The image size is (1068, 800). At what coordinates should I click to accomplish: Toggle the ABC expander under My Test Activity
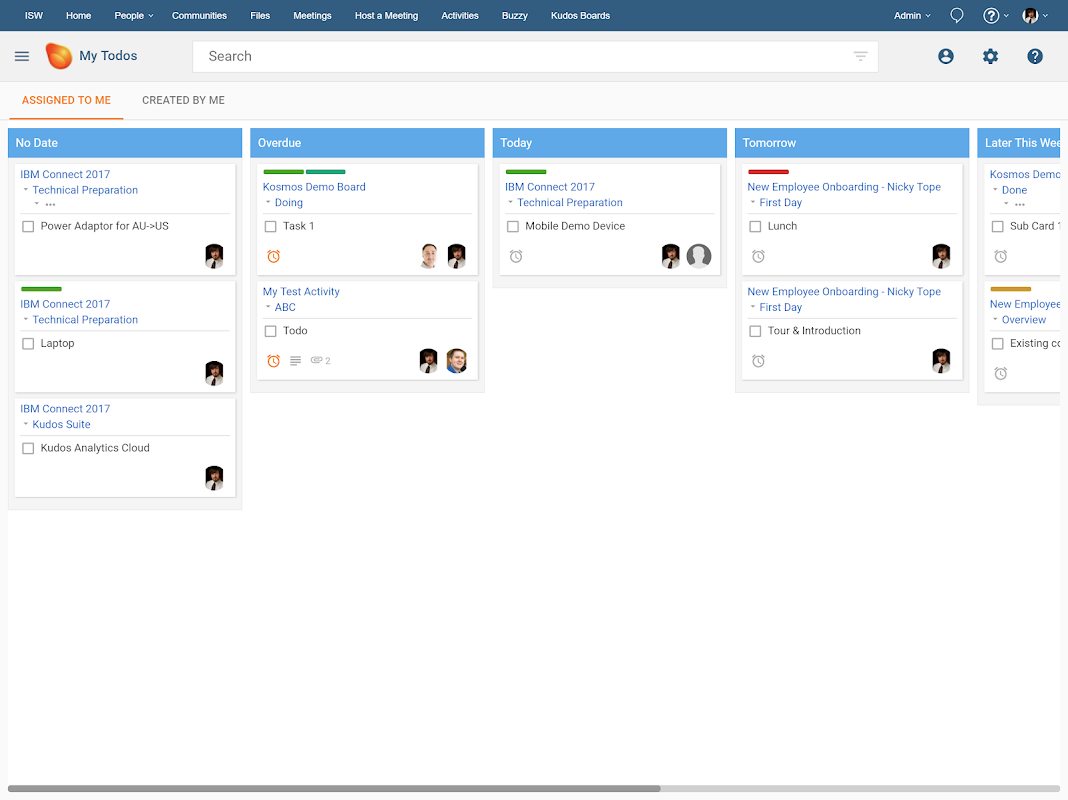coord(268,307)
